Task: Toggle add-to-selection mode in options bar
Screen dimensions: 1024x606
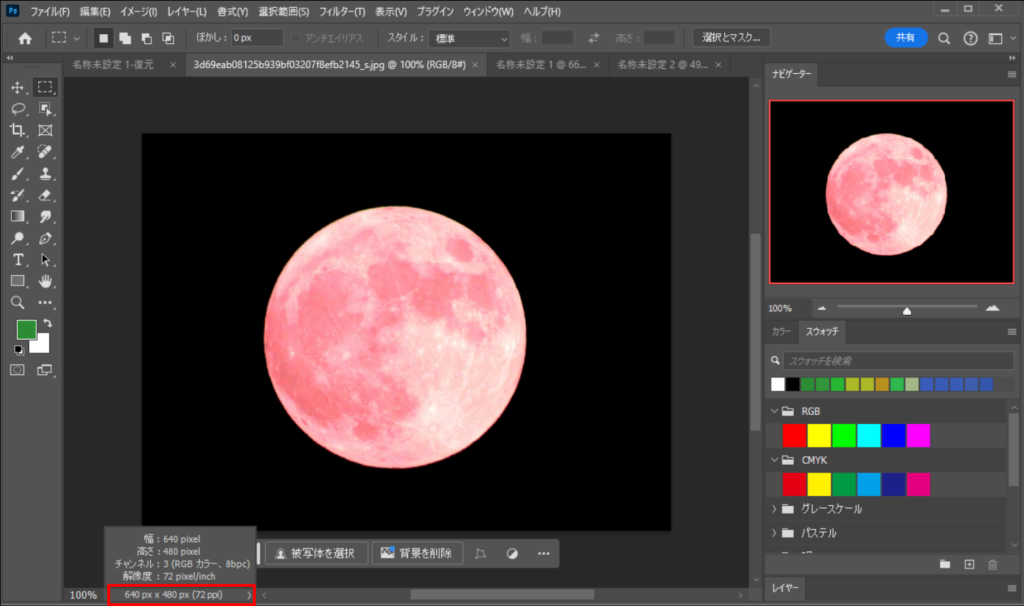Action: pyautogui.click(x=125, y=38)
